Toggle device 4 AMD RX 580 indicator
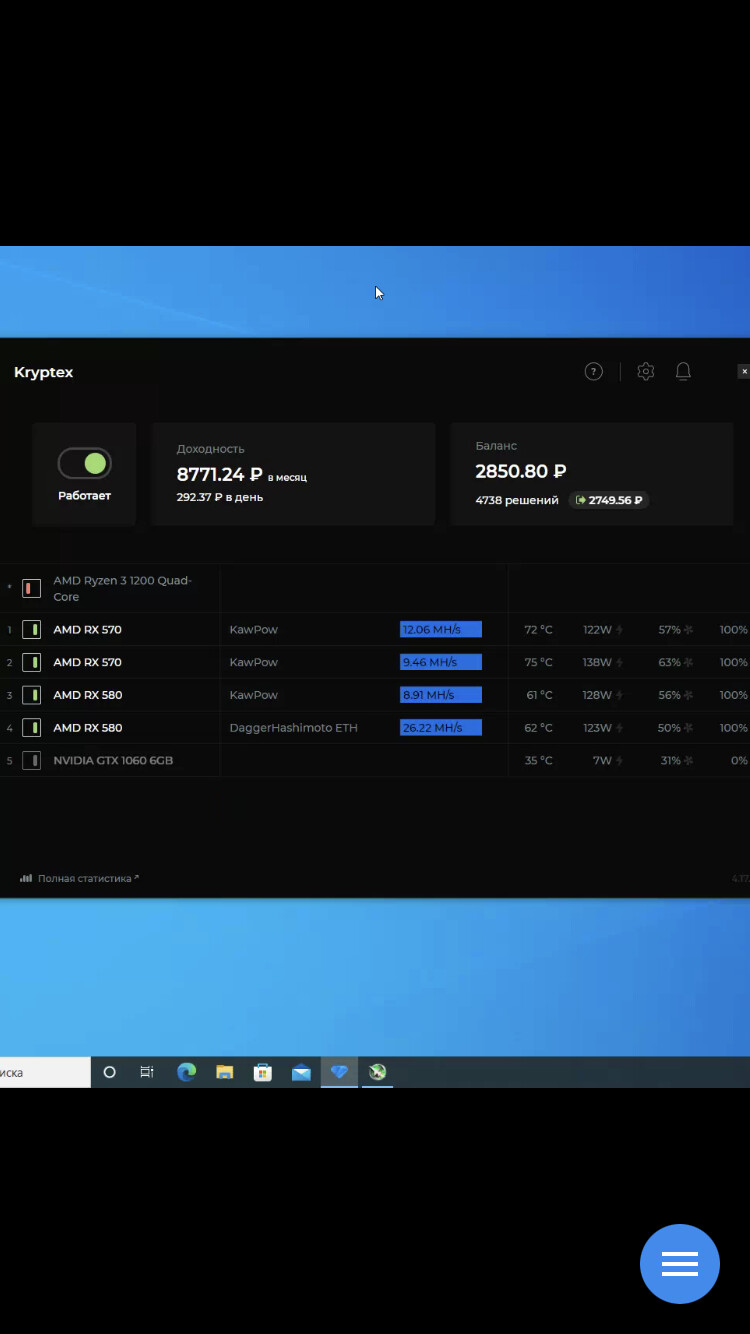 click(32, 728)
